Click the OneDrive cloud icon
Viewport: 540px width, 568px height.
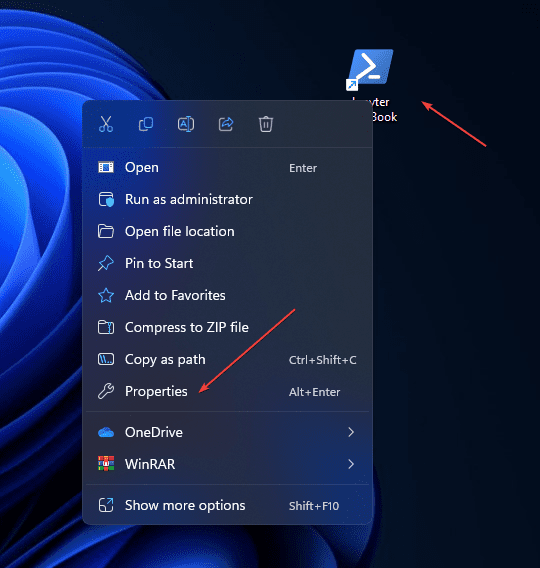click(106, 432)
